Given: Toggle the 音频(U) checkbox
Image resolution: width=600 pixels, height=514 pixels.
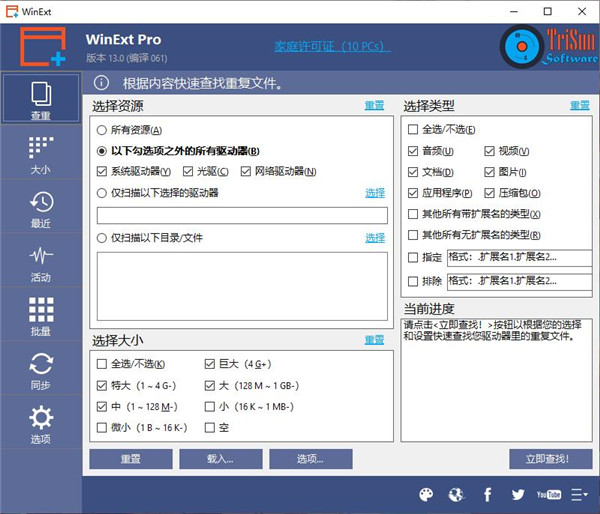Looking at the screenshot, I should pos(413,151).
